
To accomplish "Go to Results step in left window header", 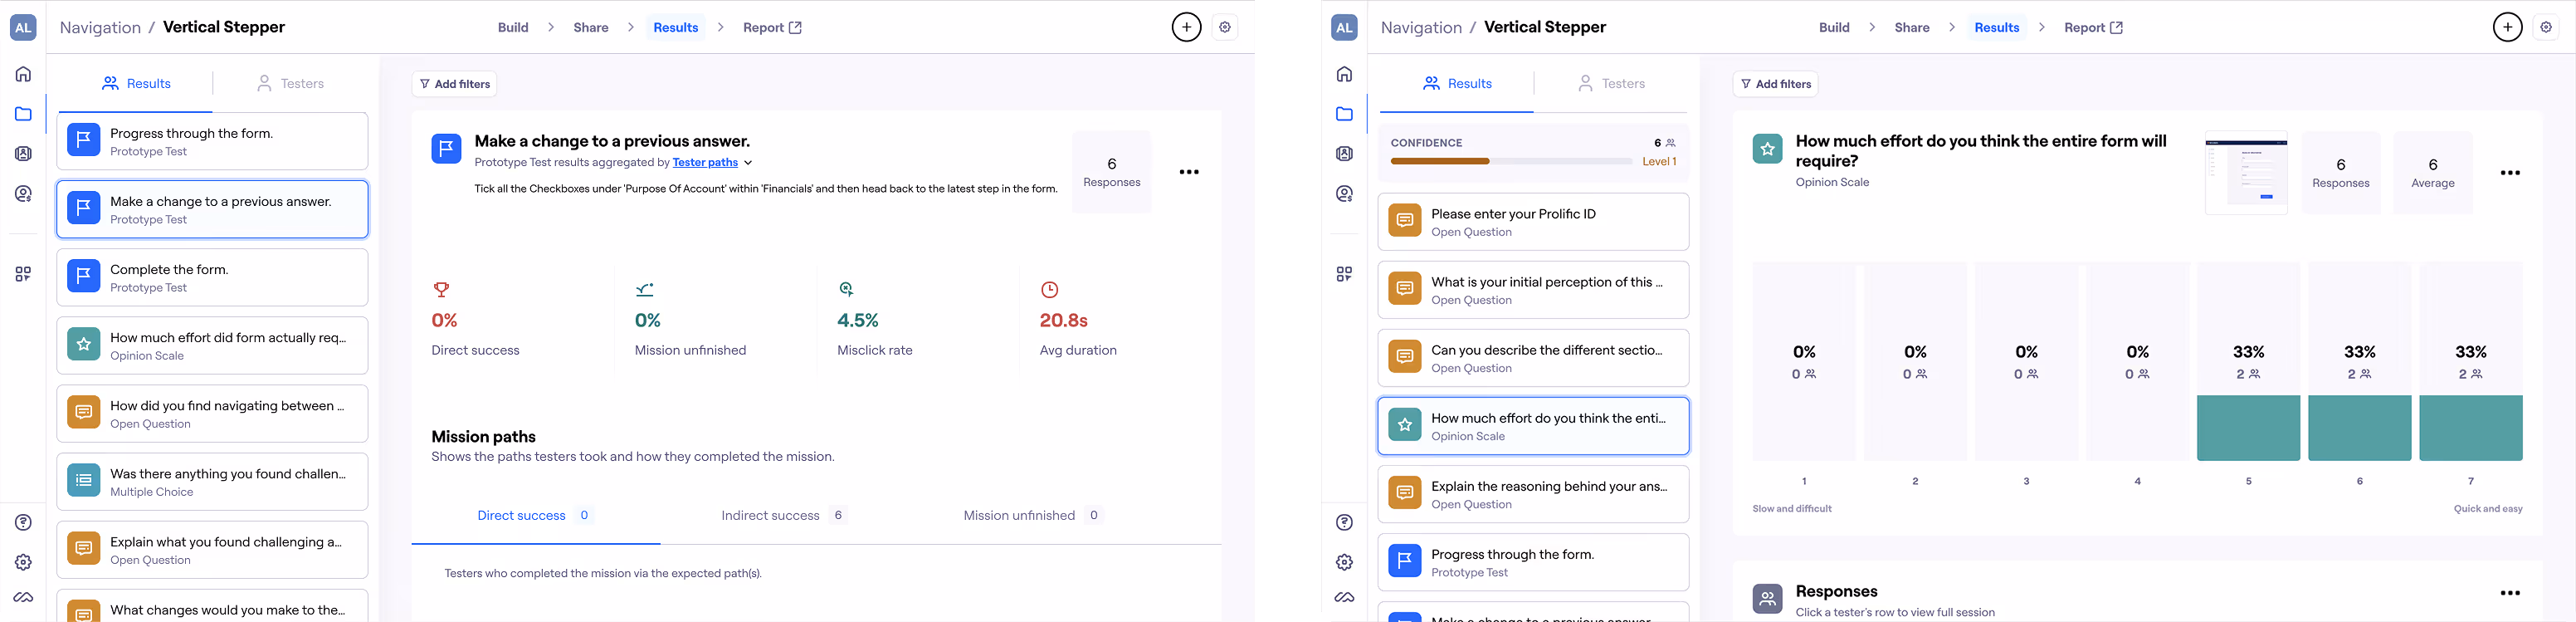I will (676, 28).
